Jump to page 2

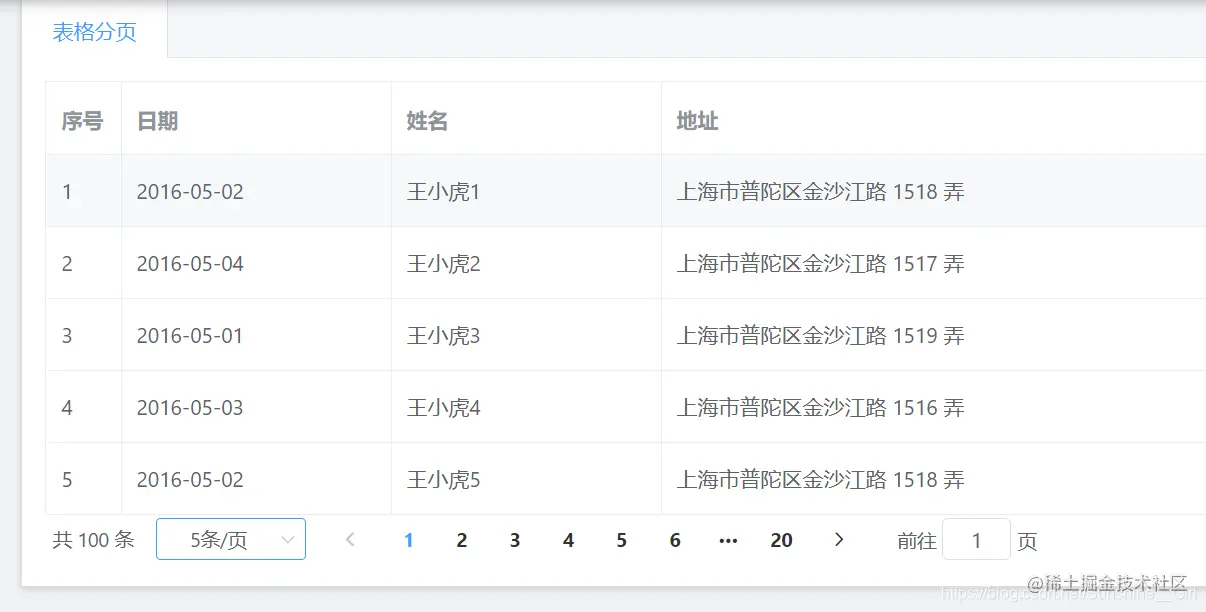pyautogui.click(x=462, y=540)
